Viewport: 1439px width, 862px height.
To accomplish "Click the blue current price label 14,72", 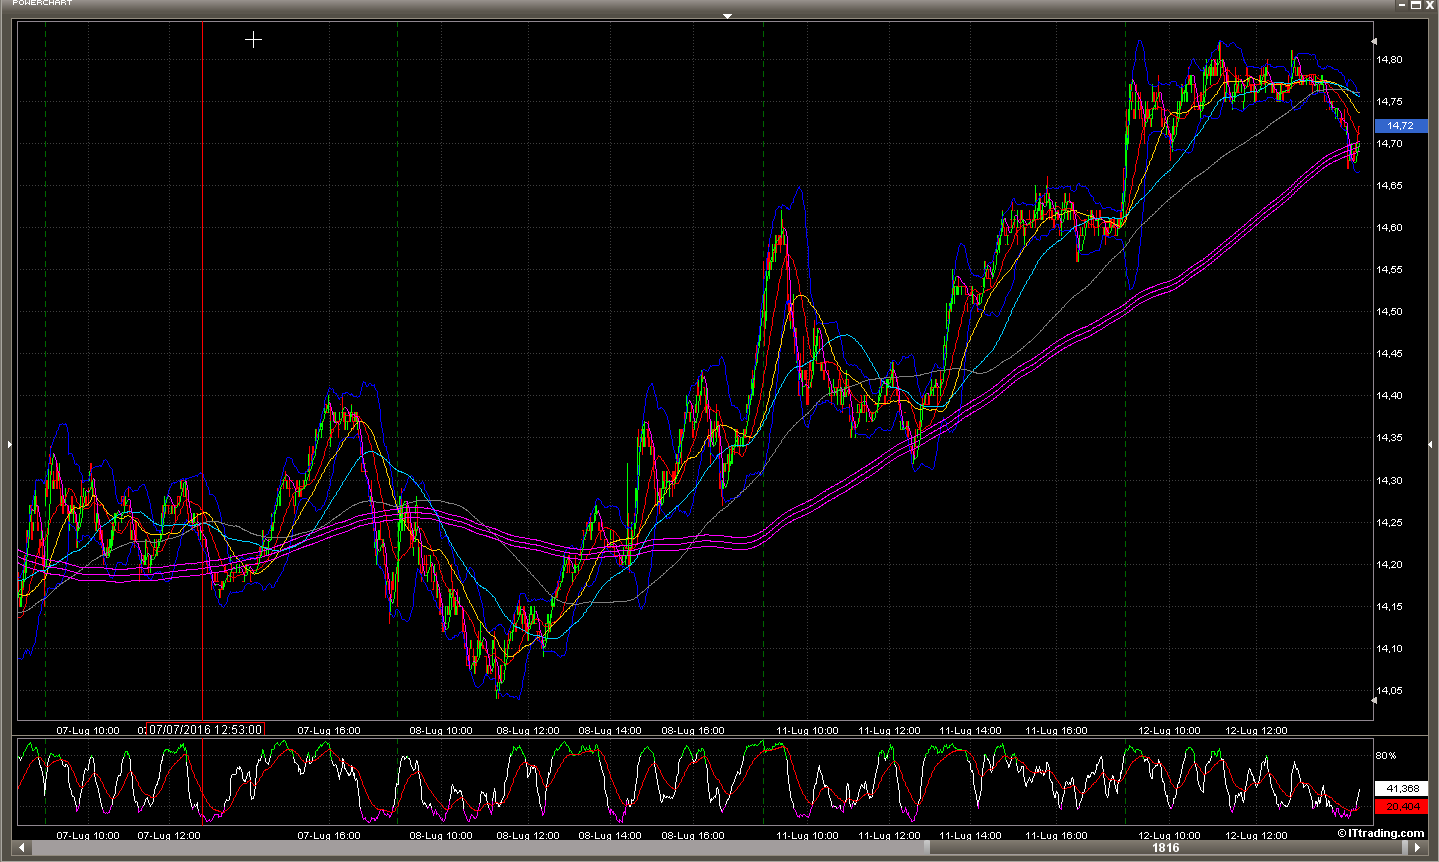I will (1400, 126).
